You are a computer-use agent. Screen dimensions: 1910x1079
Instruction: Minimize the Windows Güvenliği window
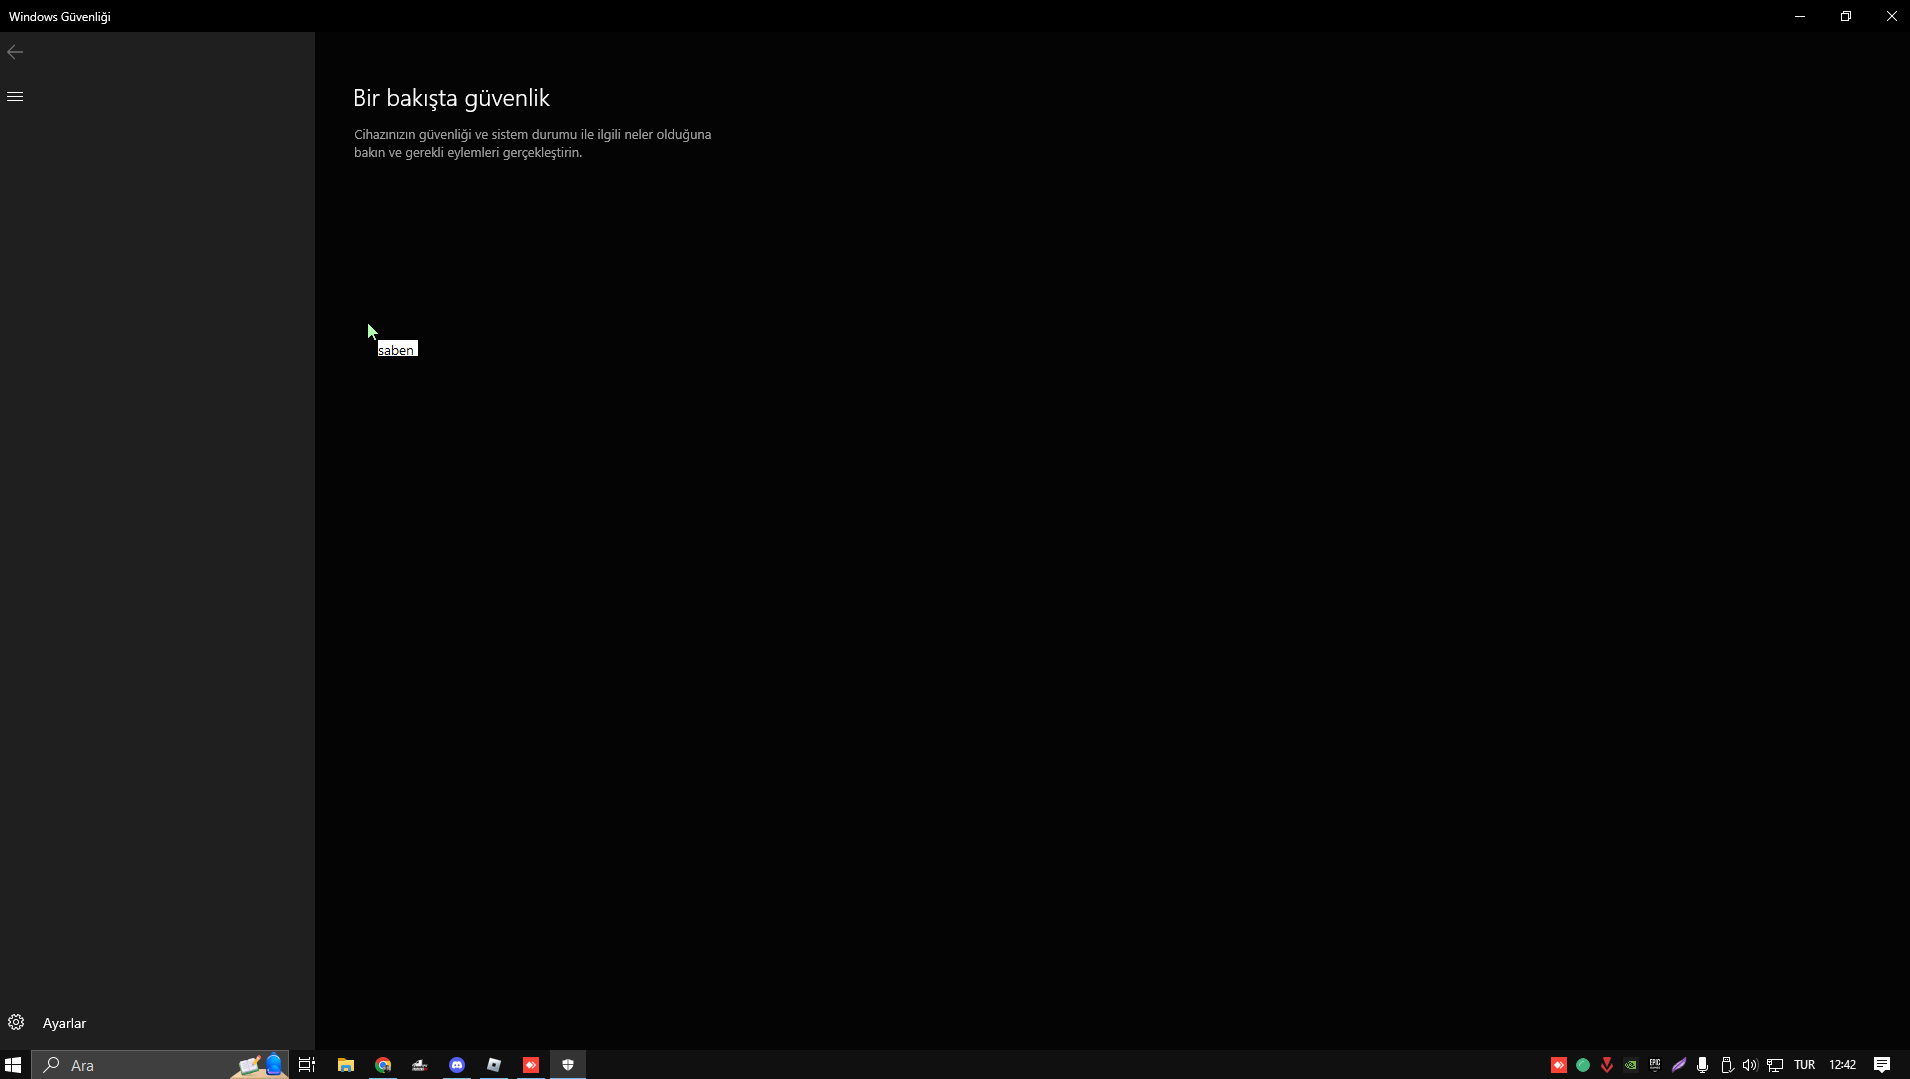pyautogui.click(x=1800, y=16)
